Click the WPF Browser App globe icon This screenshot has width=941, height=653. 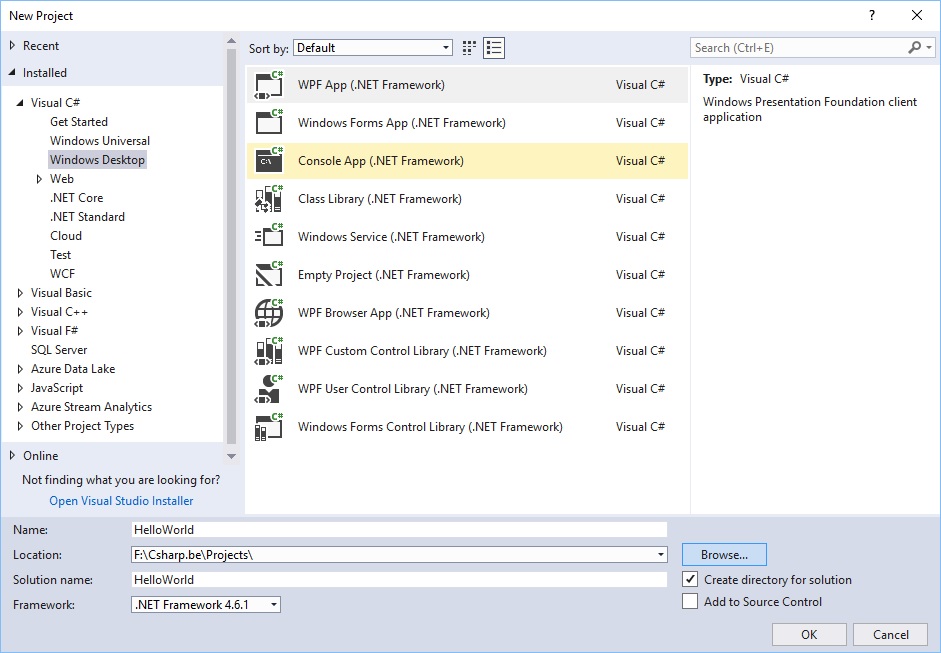pos(269,313)
